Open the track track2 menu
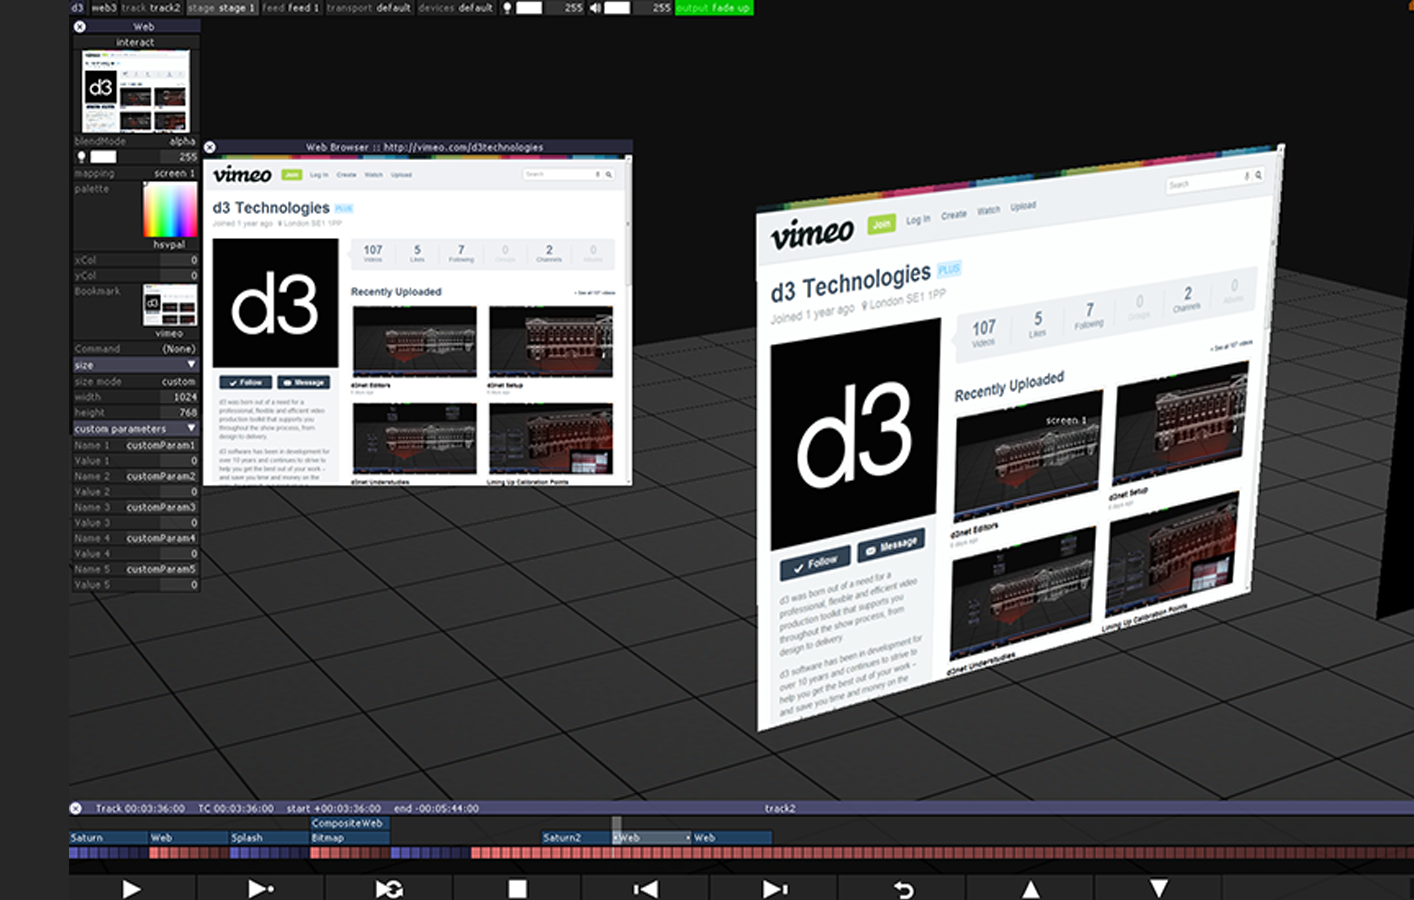This screenshot has width=1414, height=900. coord(151,8)
